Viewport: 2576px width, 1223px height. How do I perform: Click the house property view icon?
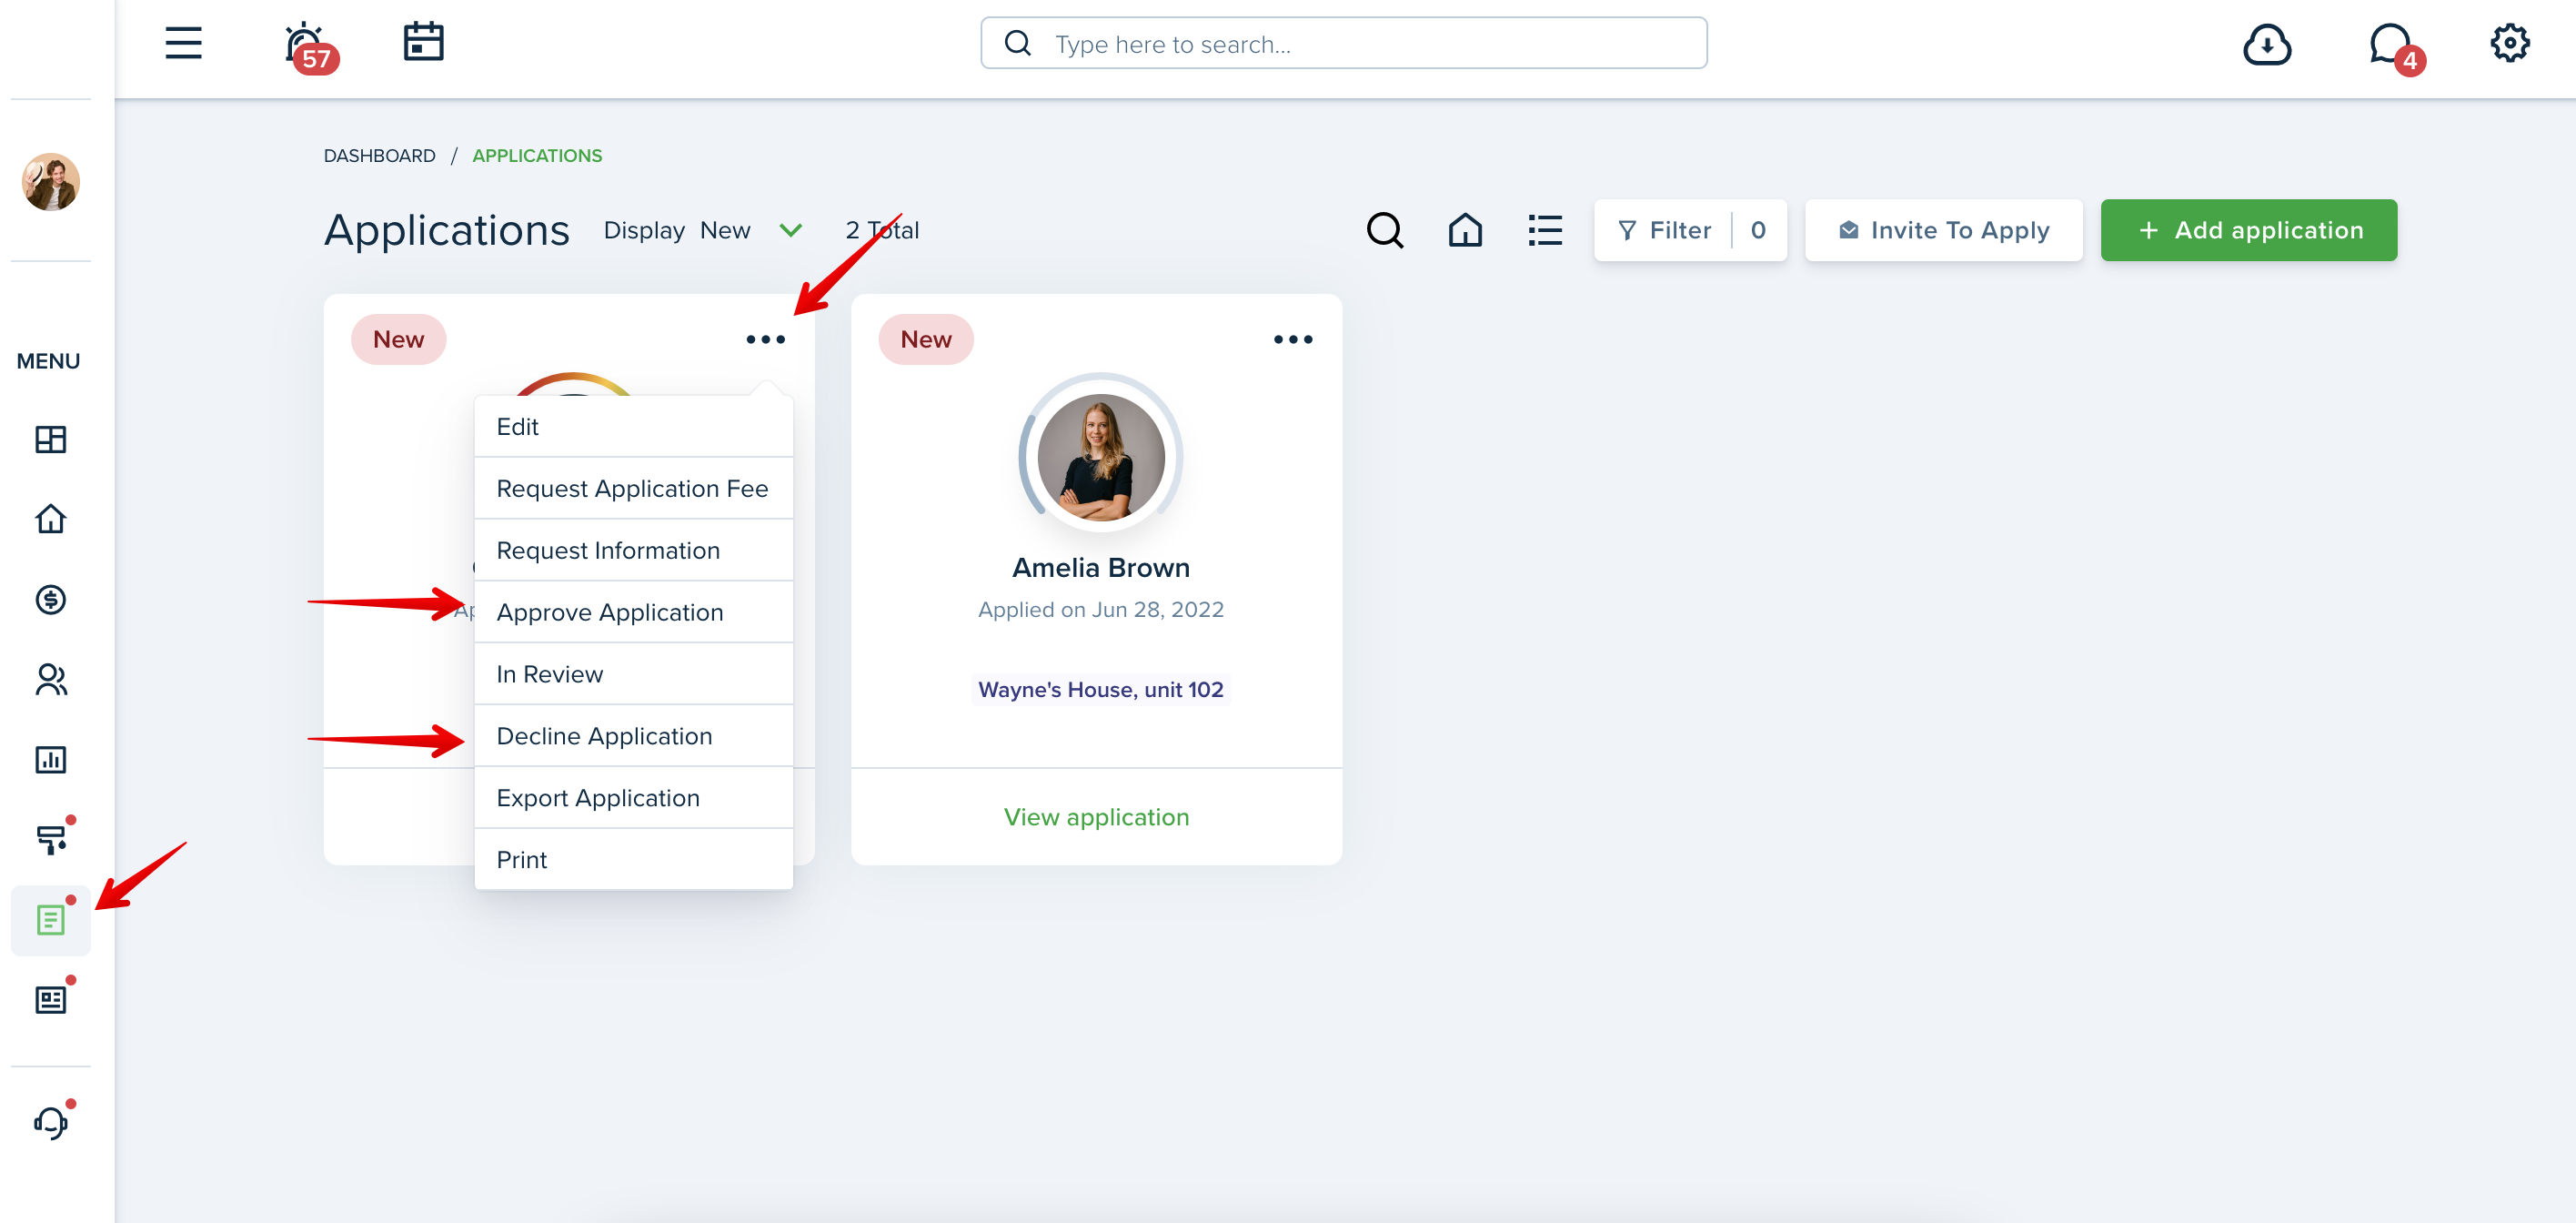1465,230
